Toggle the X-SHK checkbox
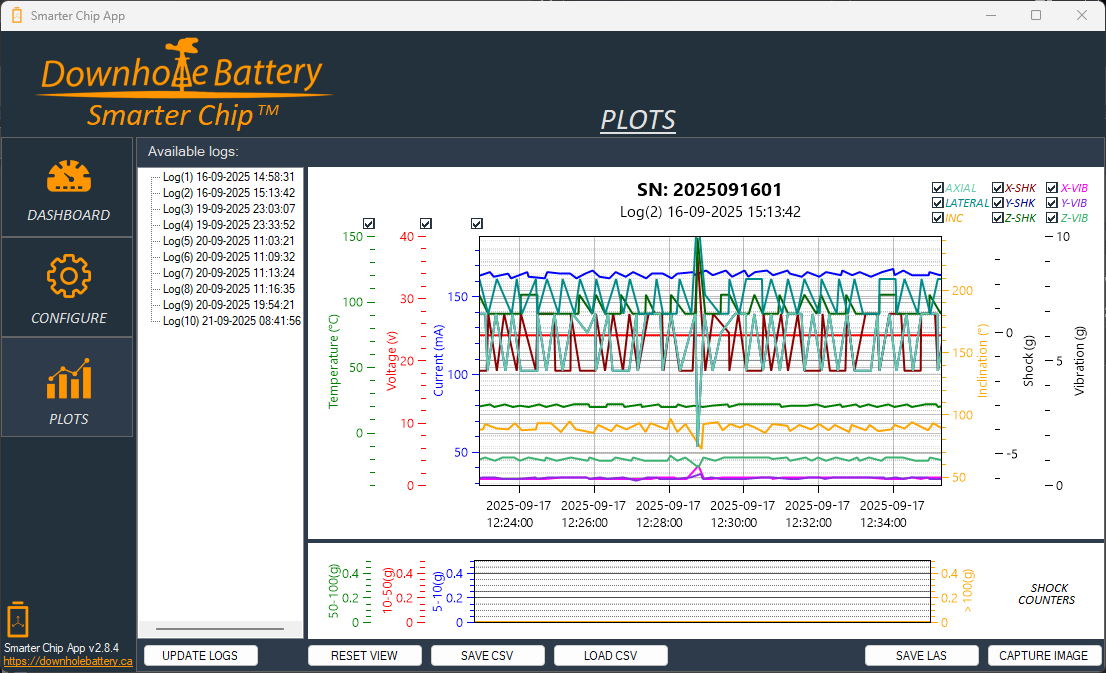This screenshot has height=673, width=1106. (997, 187)
